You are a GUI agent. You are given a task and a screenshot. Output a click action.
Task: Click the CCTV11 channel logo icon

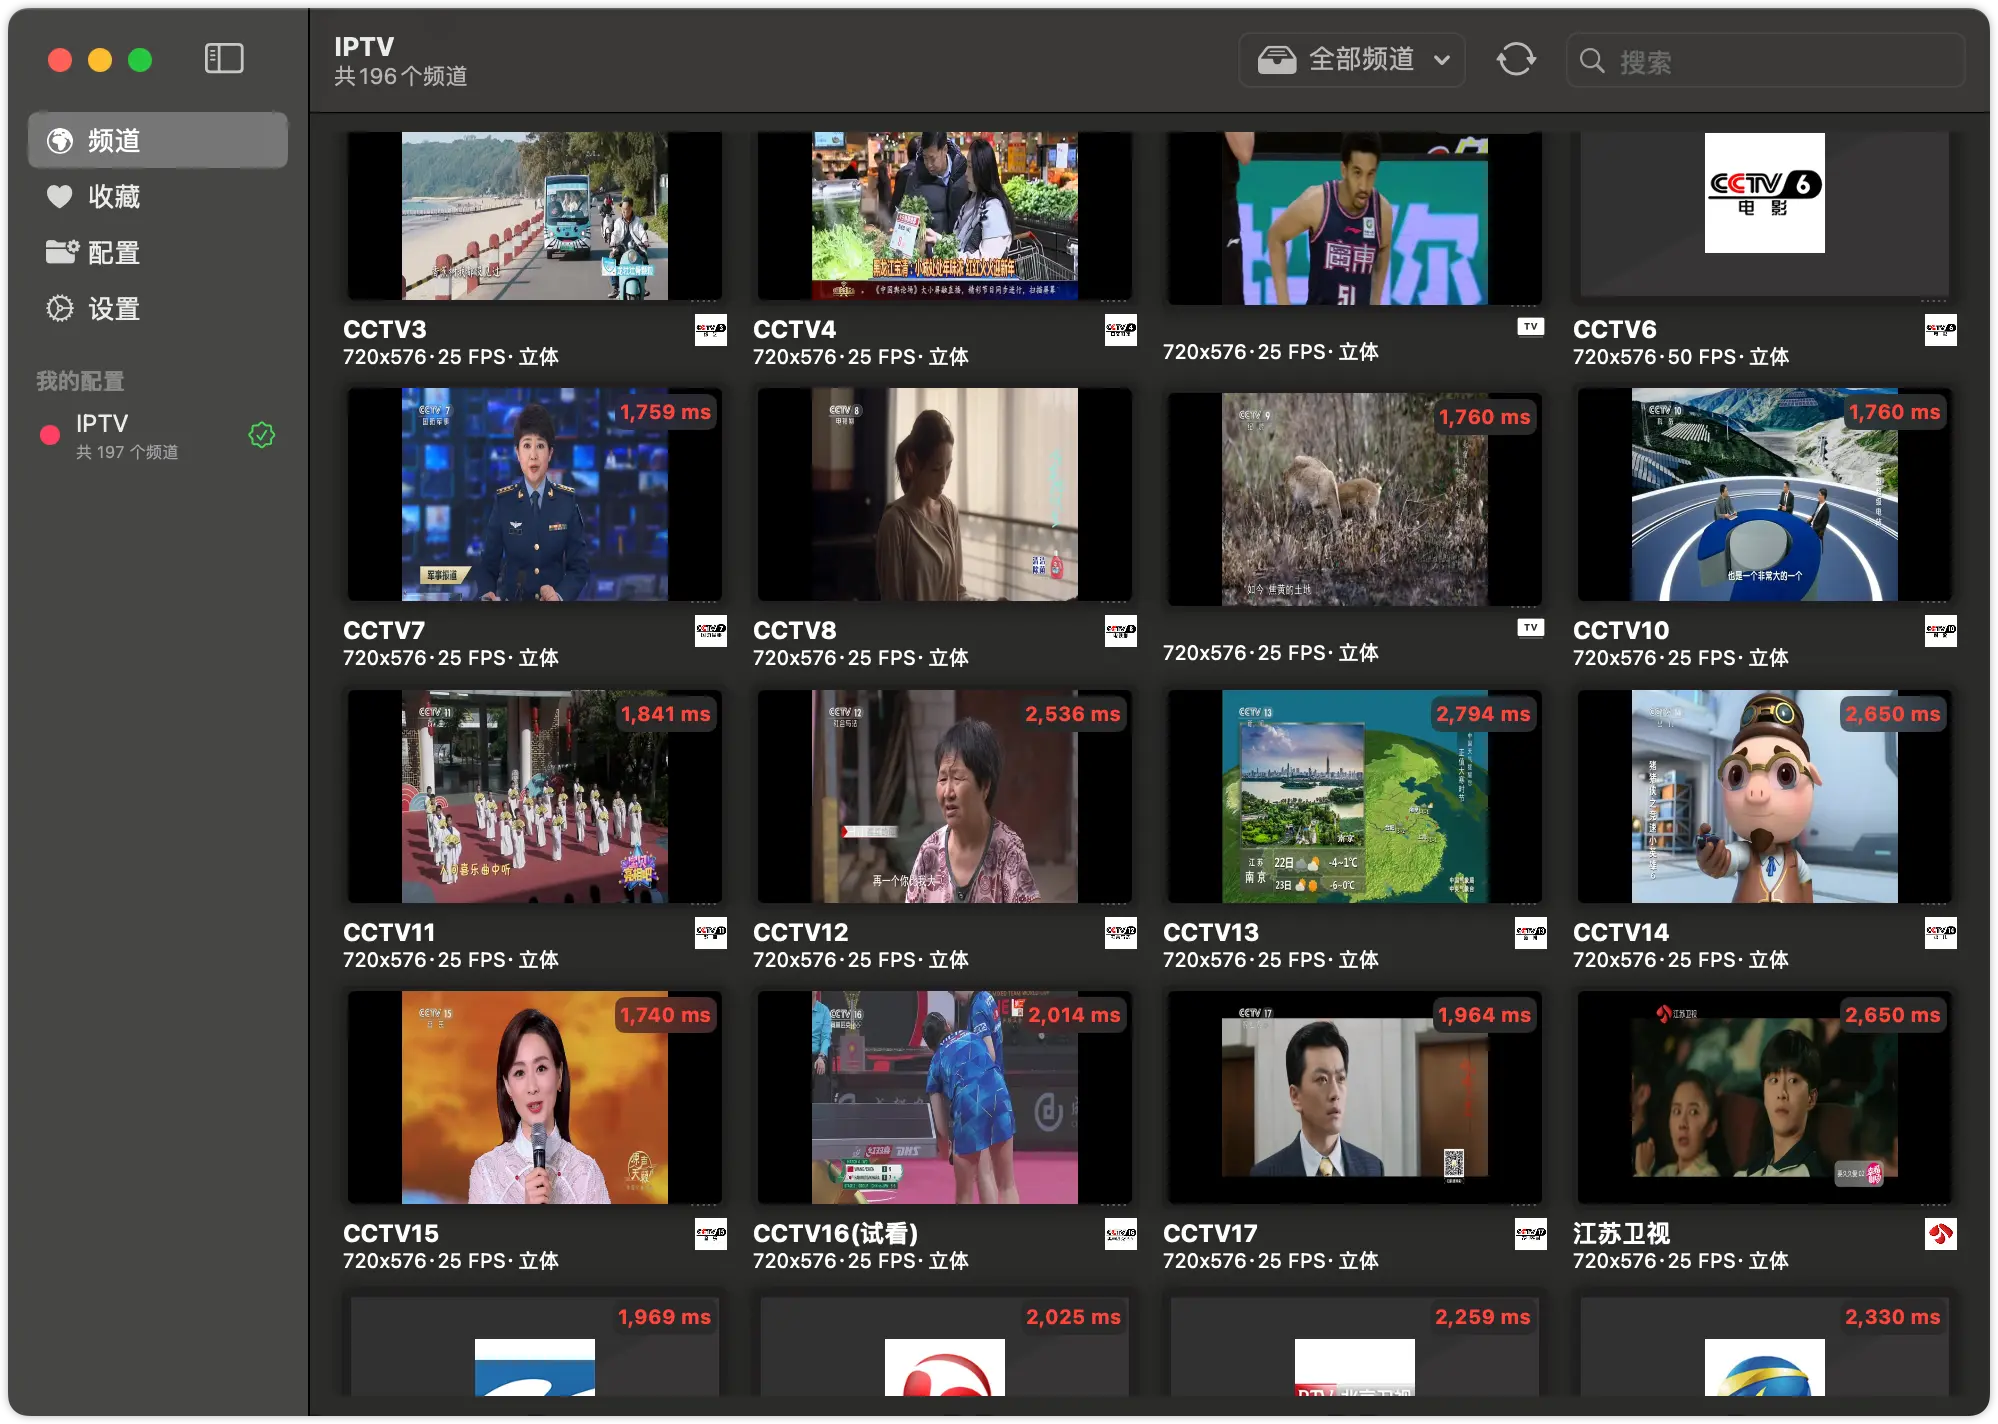[x=711, y=933]
